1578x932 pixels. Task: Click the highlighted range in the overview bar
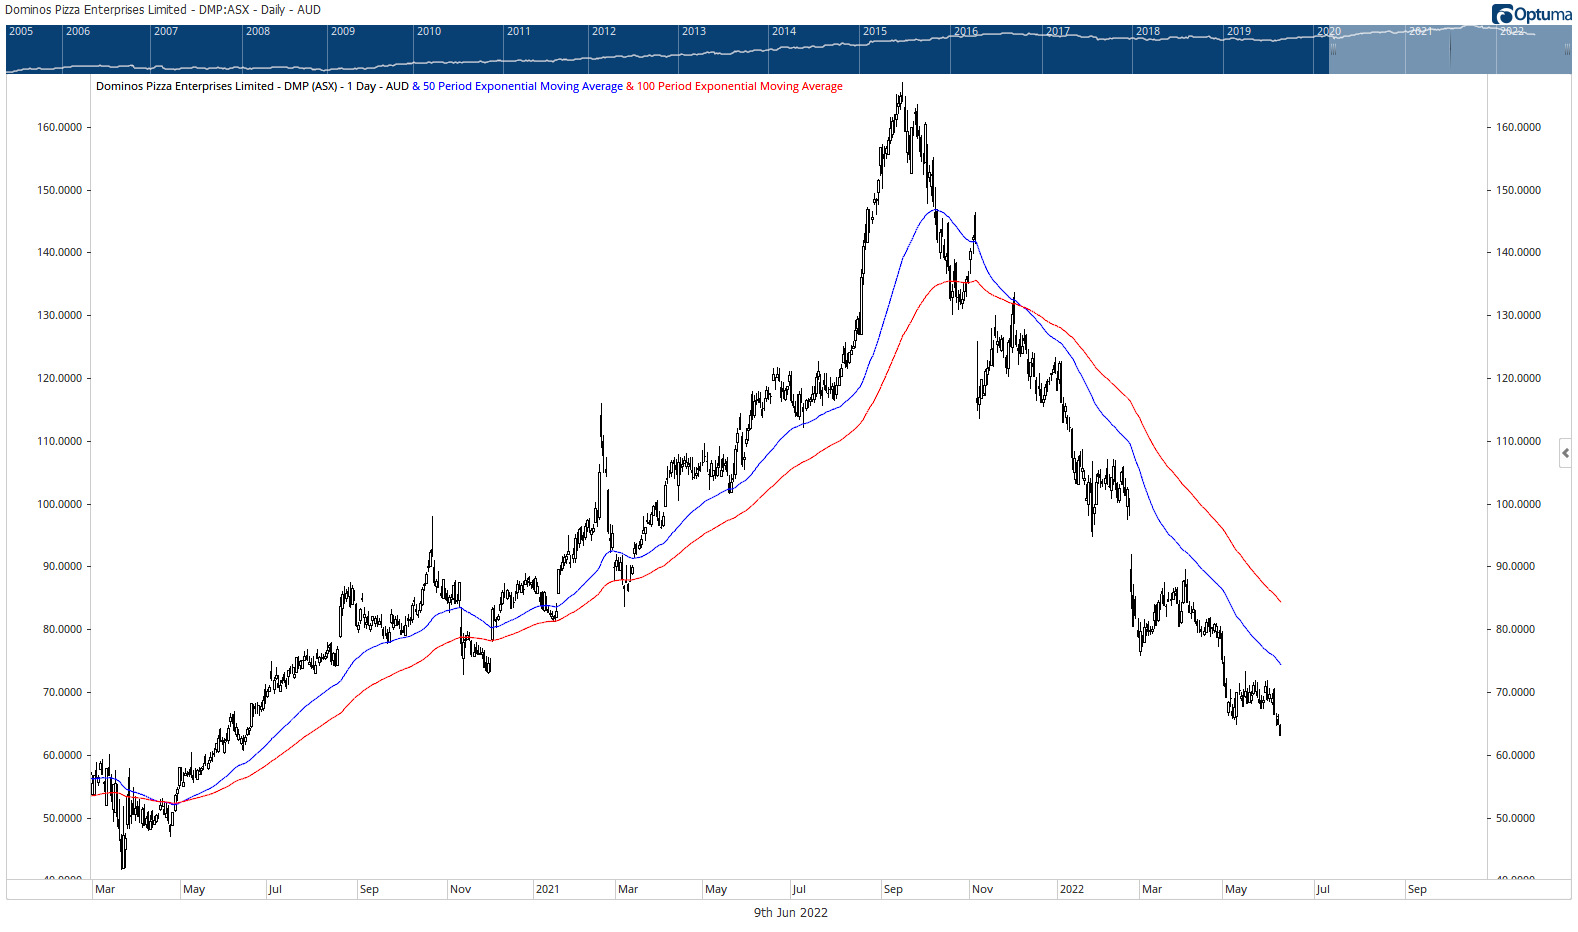pyautogui.click(x=1450, y=55)
